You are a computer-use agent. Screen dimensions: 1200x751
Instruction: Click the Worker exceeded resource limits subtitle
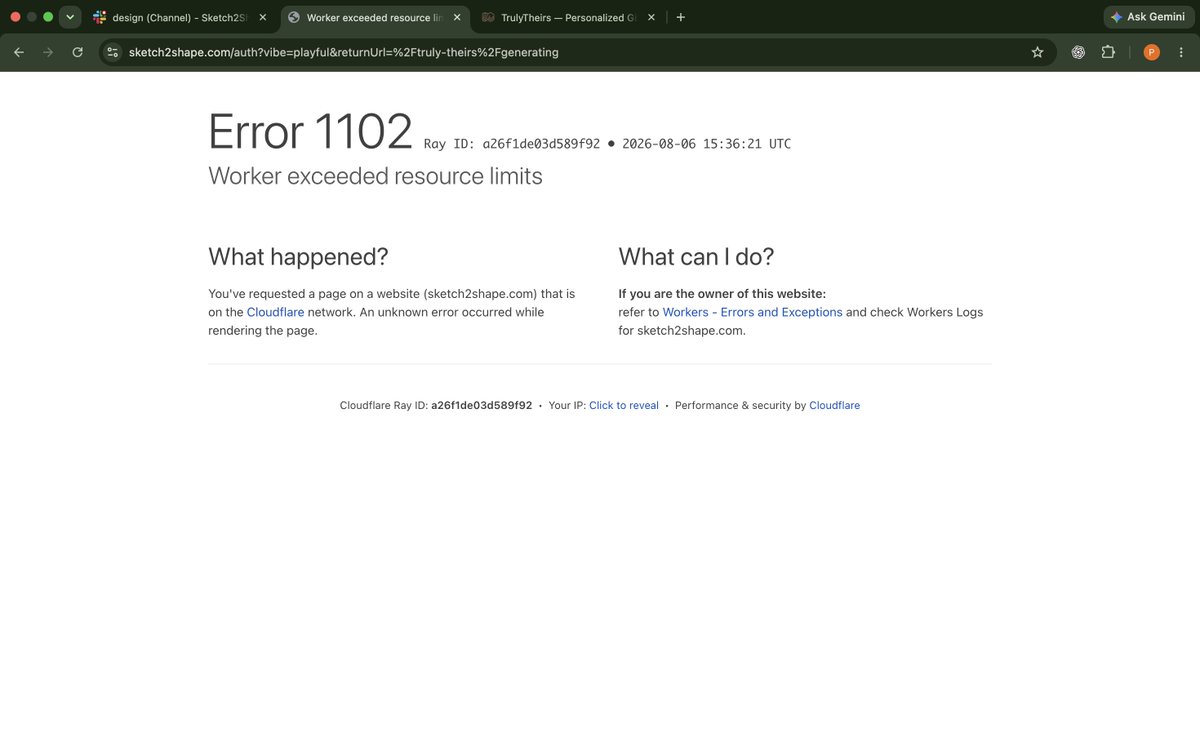point(375,176)
